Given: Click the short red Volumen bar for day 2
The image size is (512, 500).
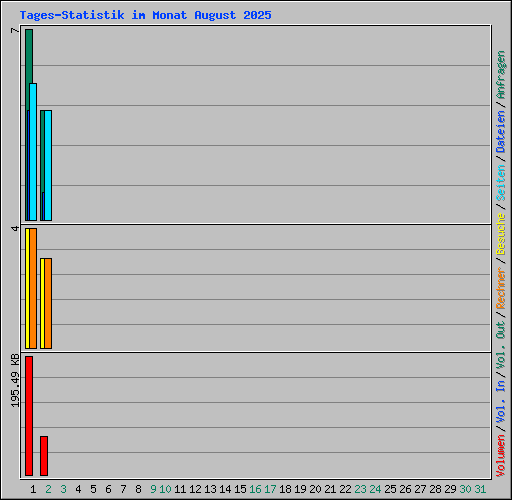Looking at the screenshot, I should coord(44,456).
